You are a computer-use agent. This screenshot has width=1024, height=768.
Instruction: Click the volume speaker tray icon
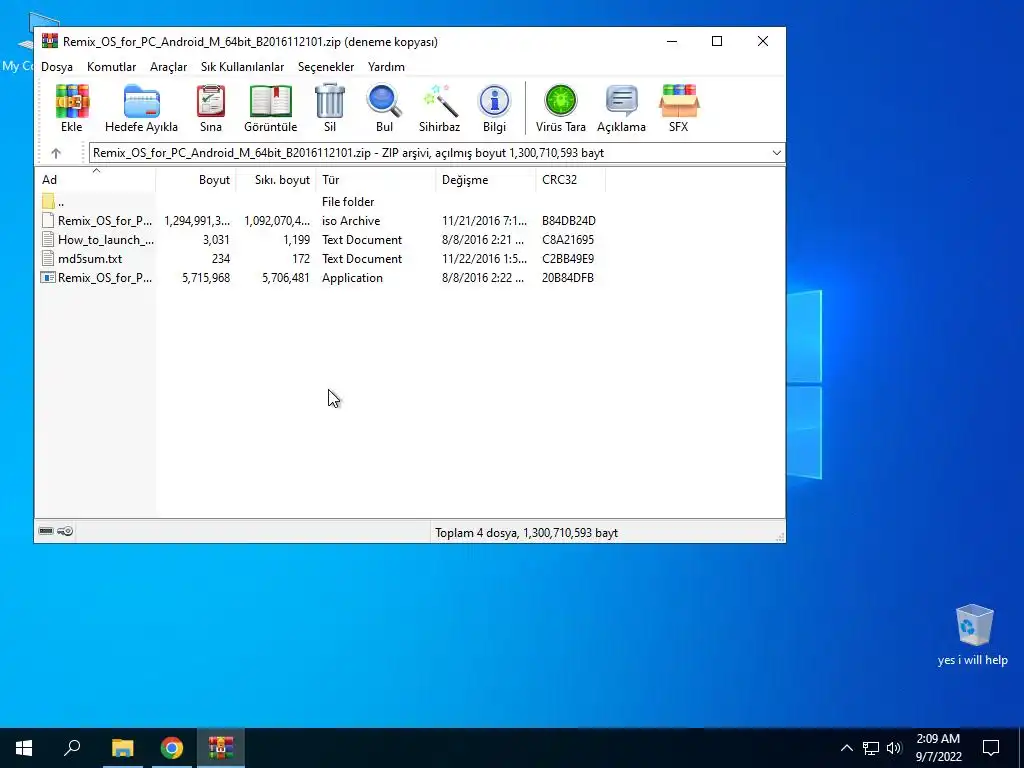pyautogui.click(x=894, y=748)
